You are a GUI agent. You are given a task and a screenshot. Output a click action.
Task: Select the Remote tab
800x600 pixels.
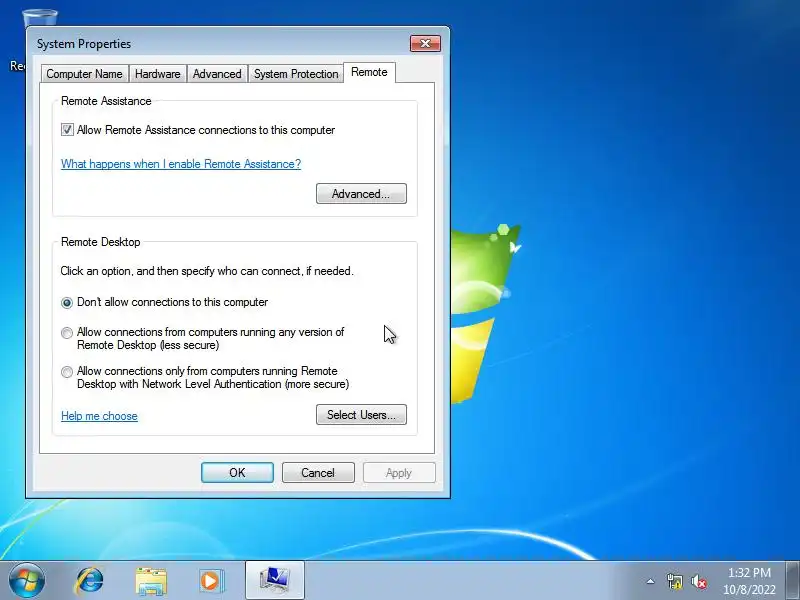tap(369, 72)
